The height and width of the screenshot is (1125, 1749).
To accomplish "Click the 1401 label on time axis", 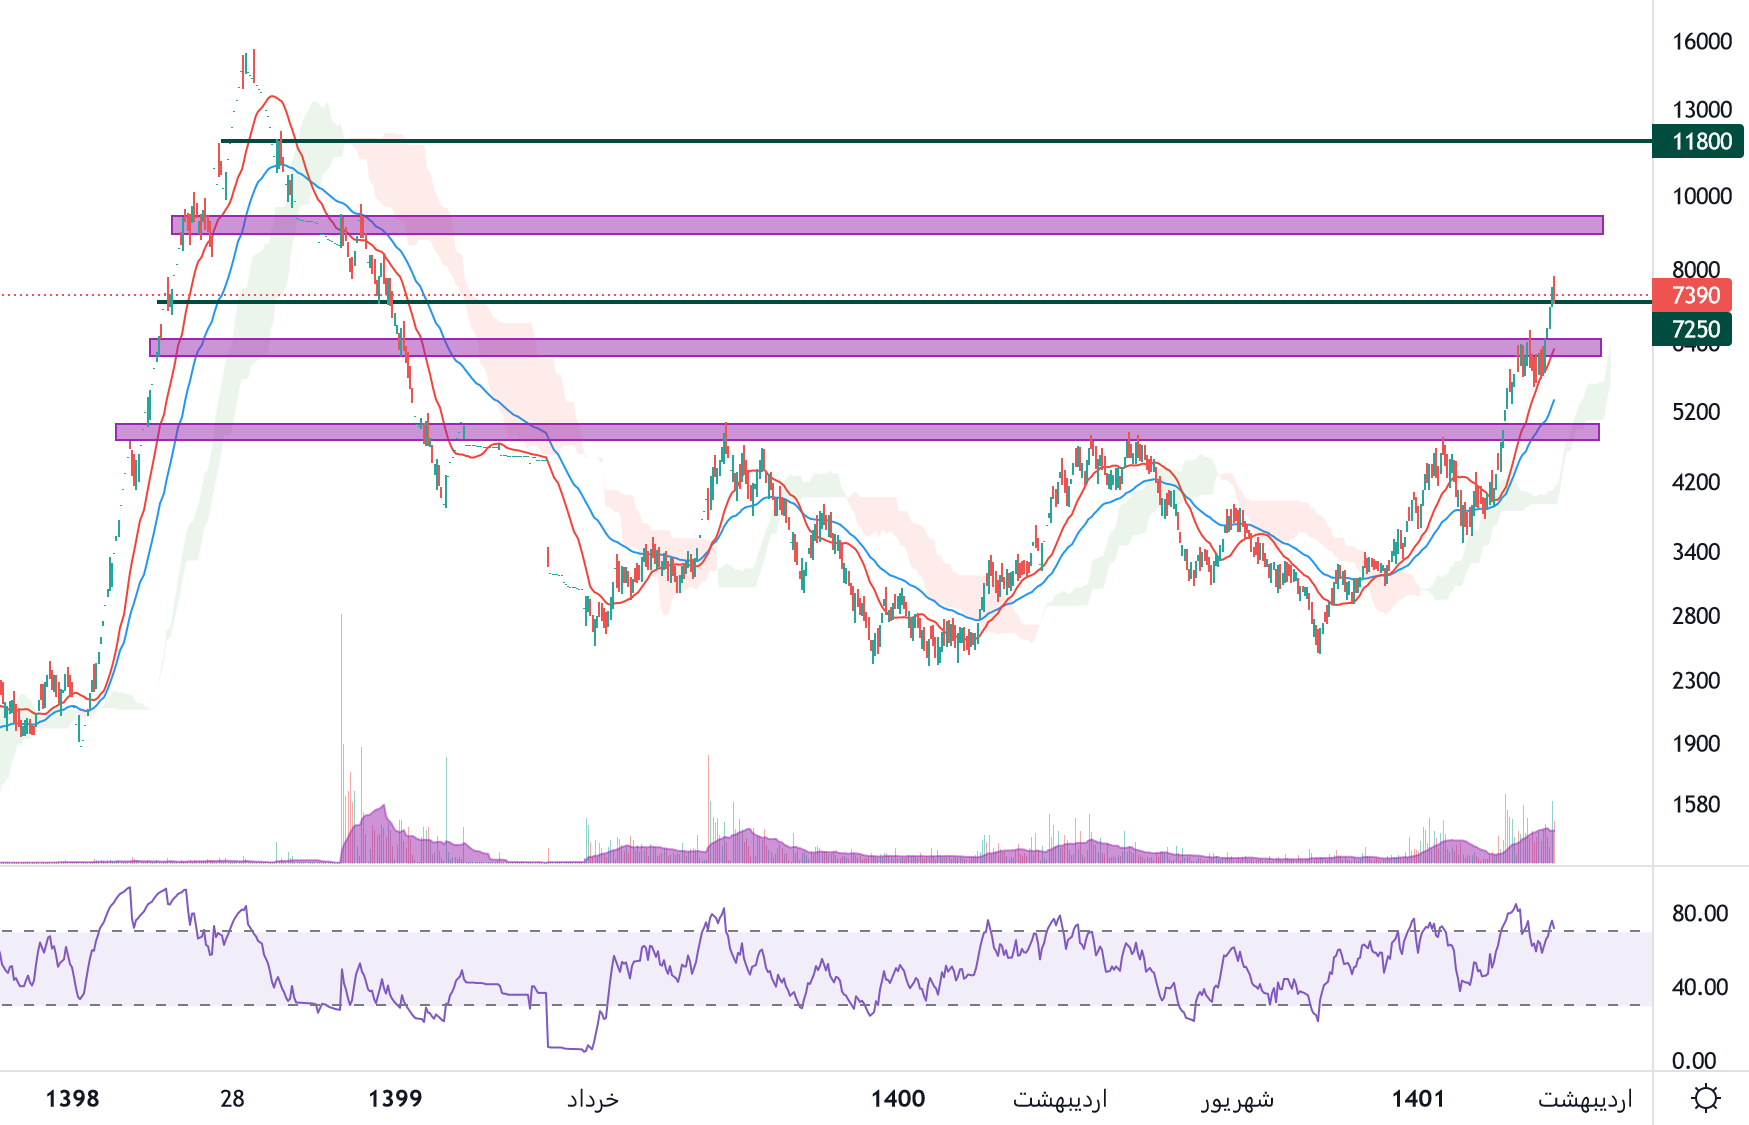I will (x=1418, y=1099).
